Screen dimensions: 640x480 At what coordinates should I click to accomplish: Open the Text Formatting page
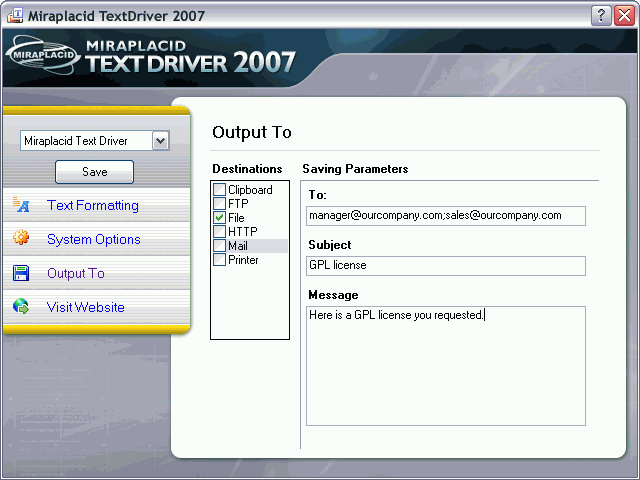pyautogui.click(x=93, y=205)
